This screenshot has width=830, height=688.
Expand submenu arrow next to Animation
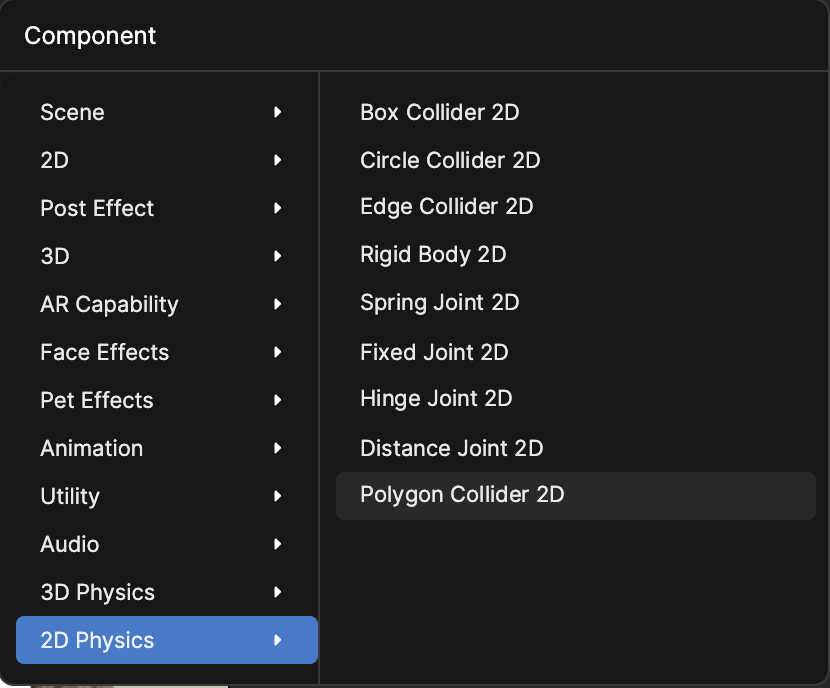coord(277,448)
